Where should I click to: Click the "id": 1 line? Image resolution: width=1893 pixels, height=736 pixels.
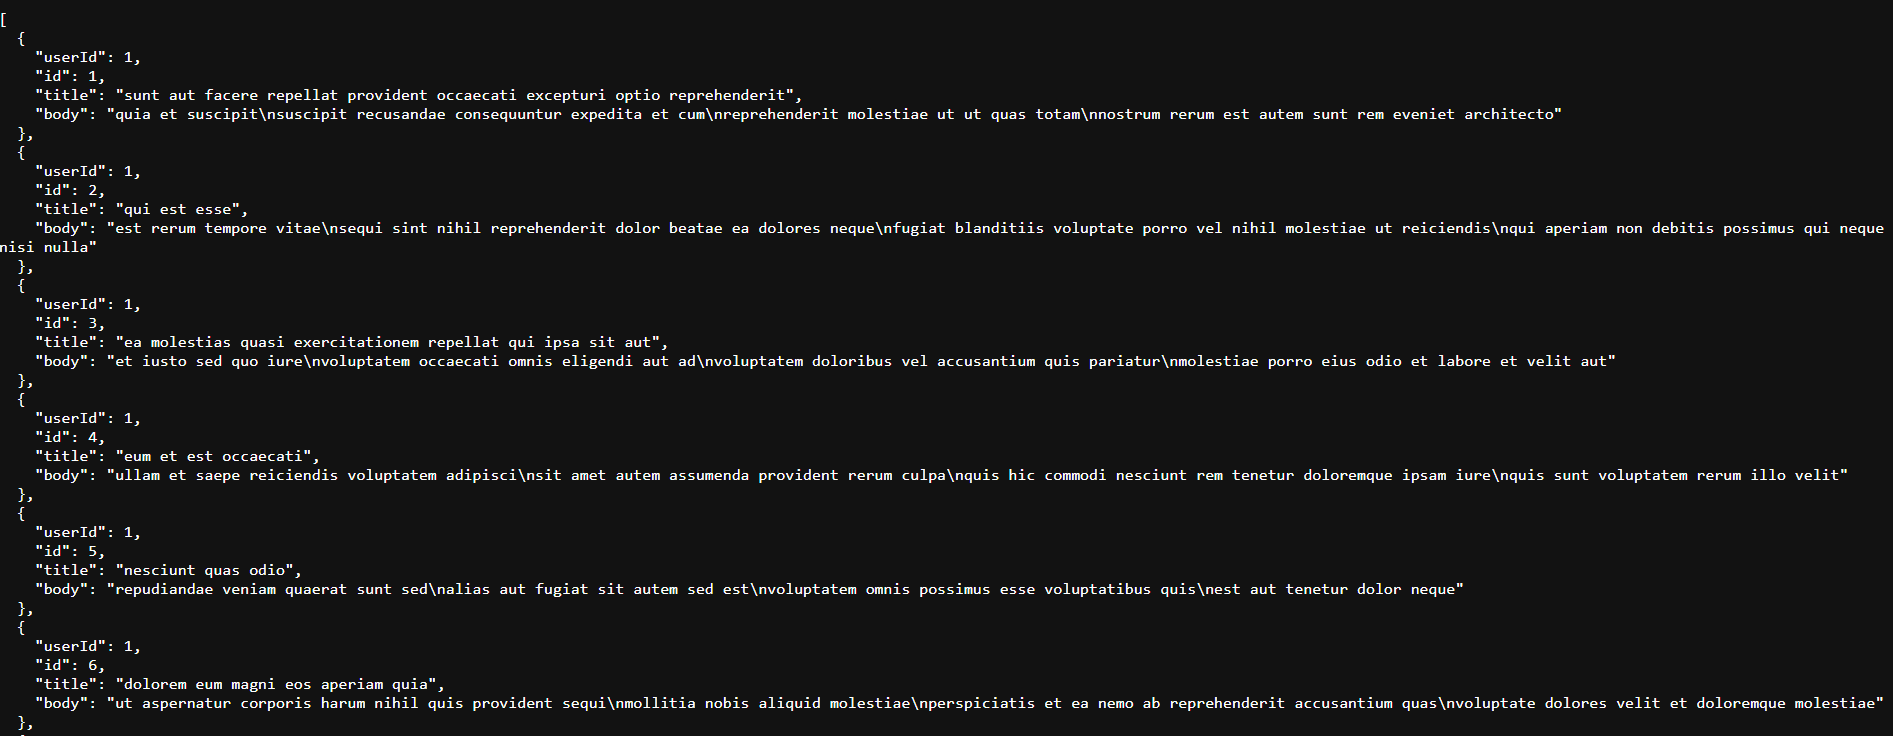[x=70, y=77]
